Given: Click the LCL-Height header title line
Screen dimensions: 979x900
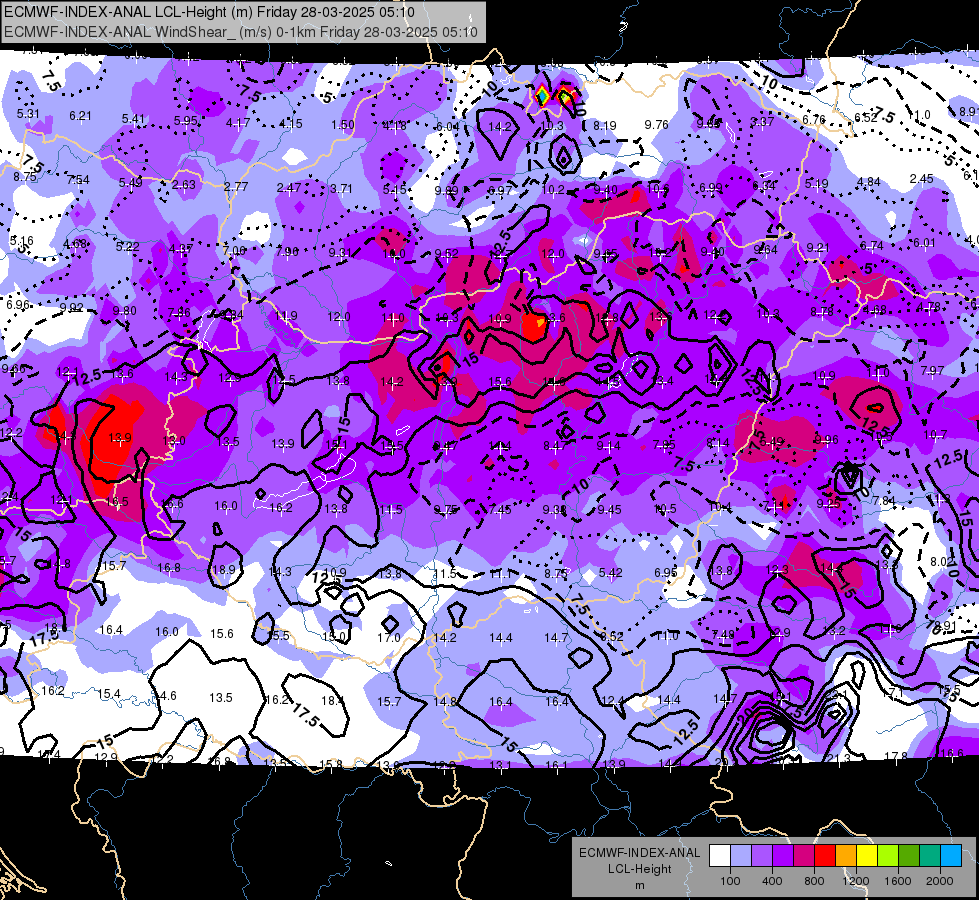Looking at the screenshot, I should pos(209,12).
